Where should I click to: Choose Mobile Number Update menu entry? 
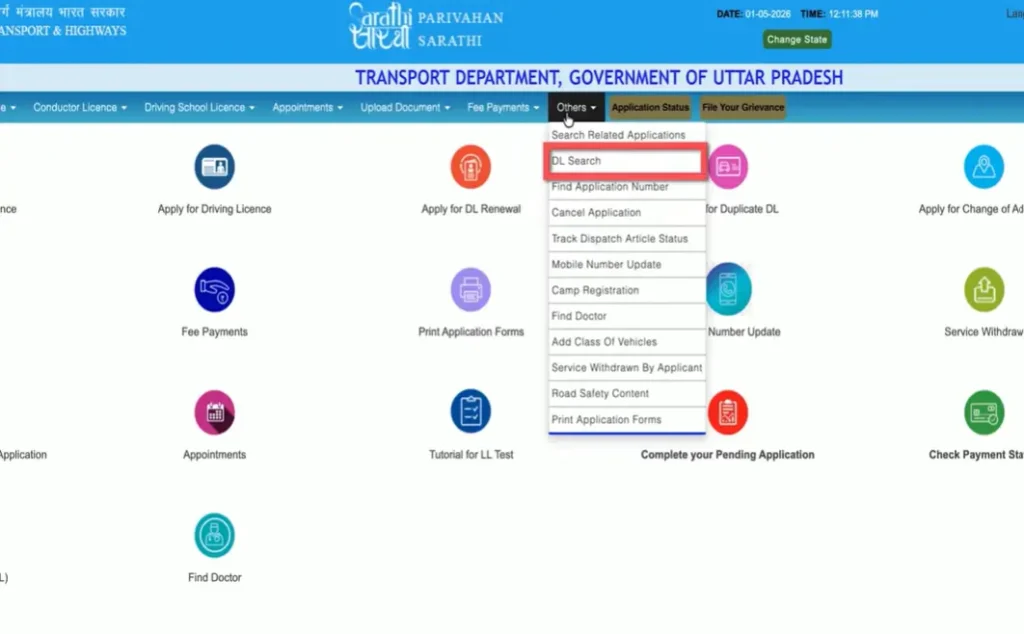point(626,264)
